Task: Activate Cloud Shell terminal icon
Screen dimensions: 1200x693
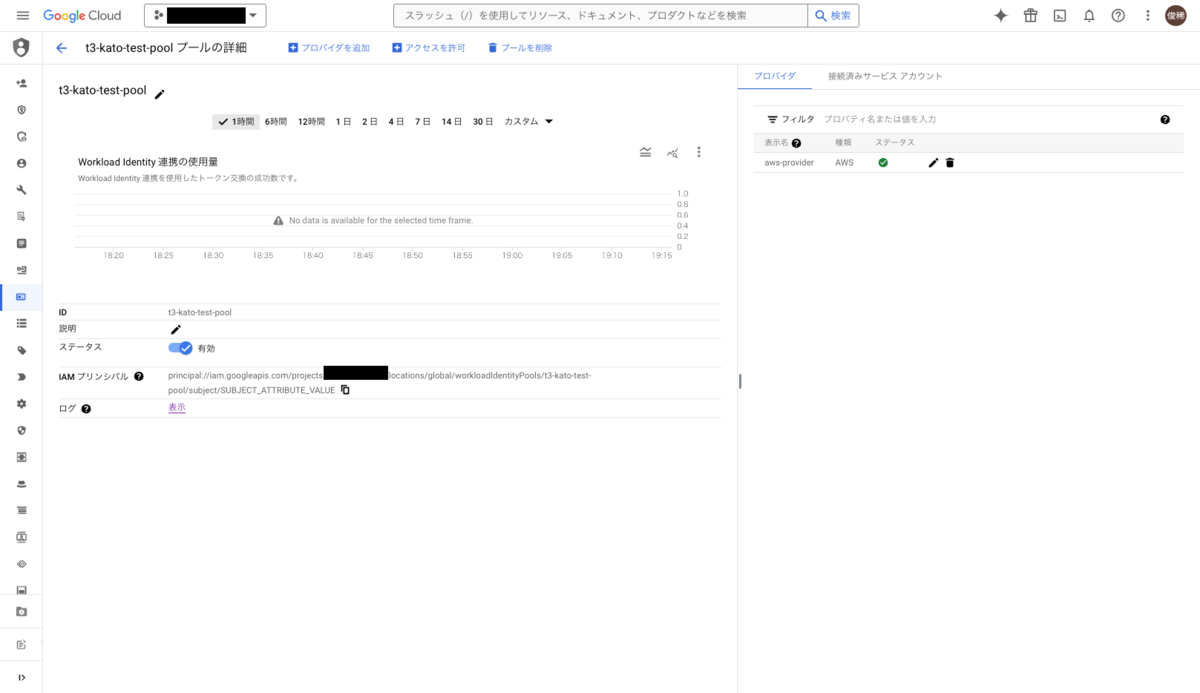Action: 1060,16
